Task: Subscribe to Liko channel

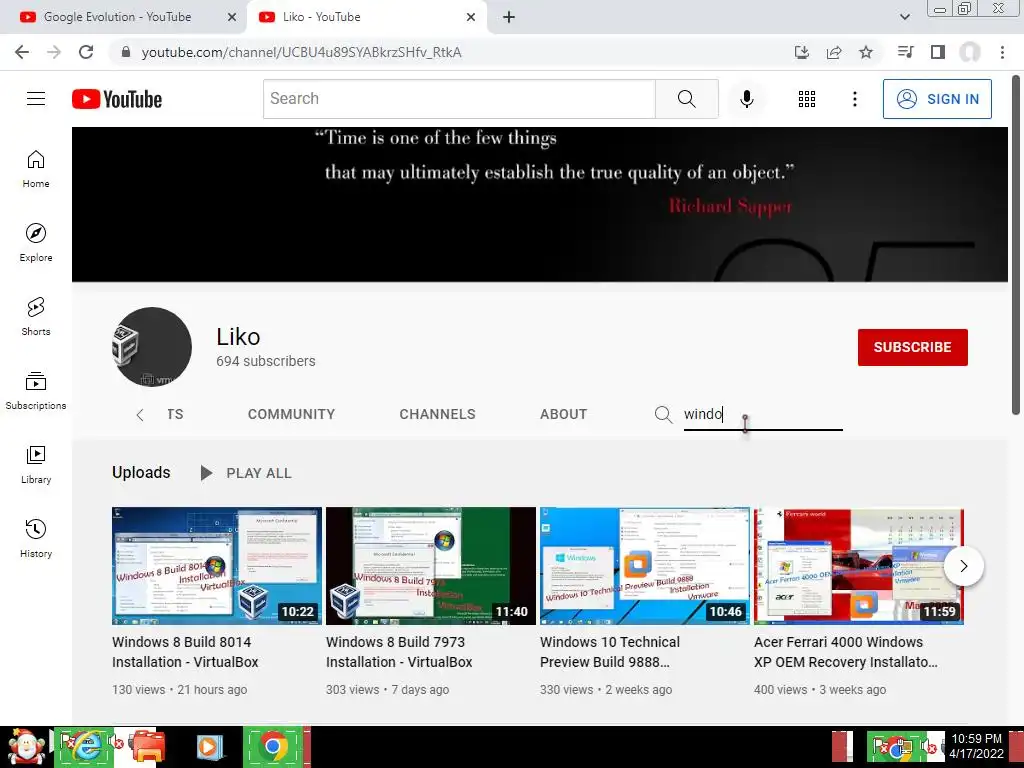Action: pyautogui.click(x=912, y=347)
